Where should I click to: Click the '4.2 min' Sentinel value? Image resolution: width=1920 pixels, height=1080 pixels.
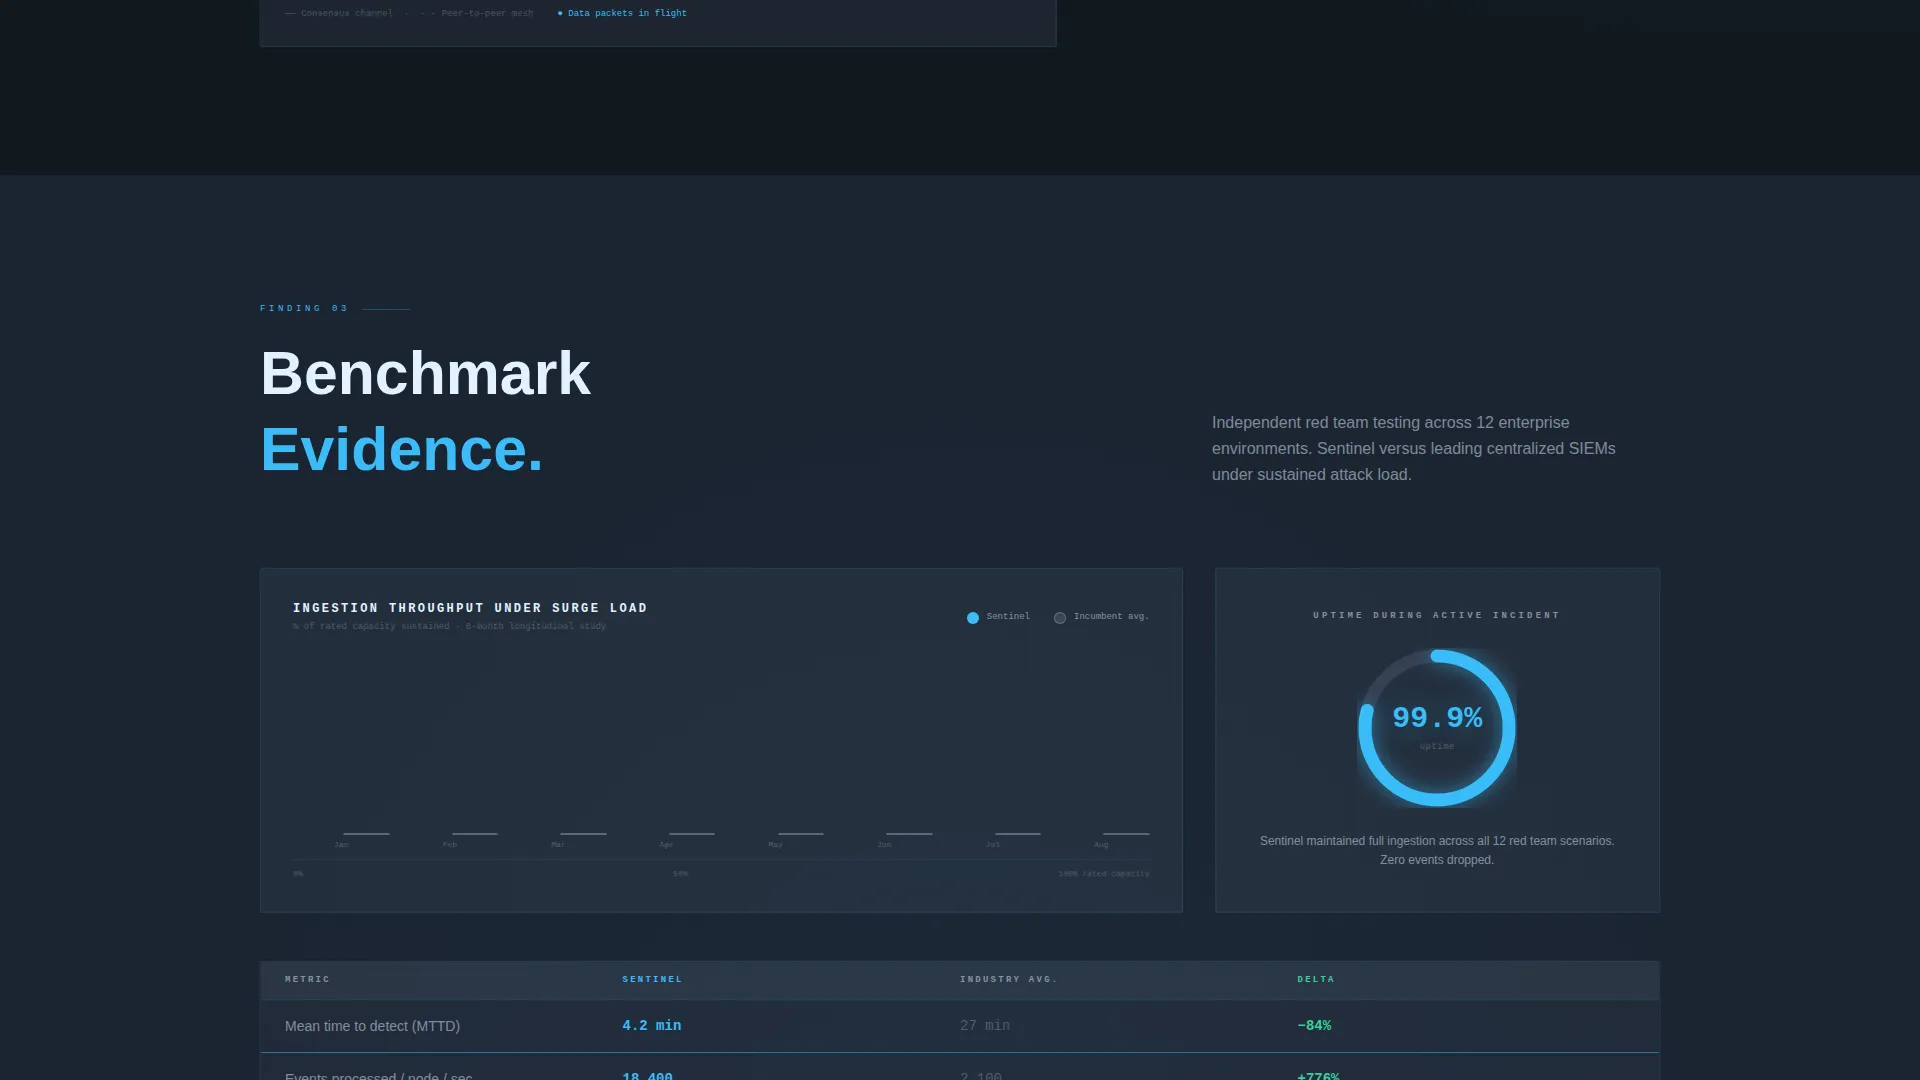(652, 1025)
